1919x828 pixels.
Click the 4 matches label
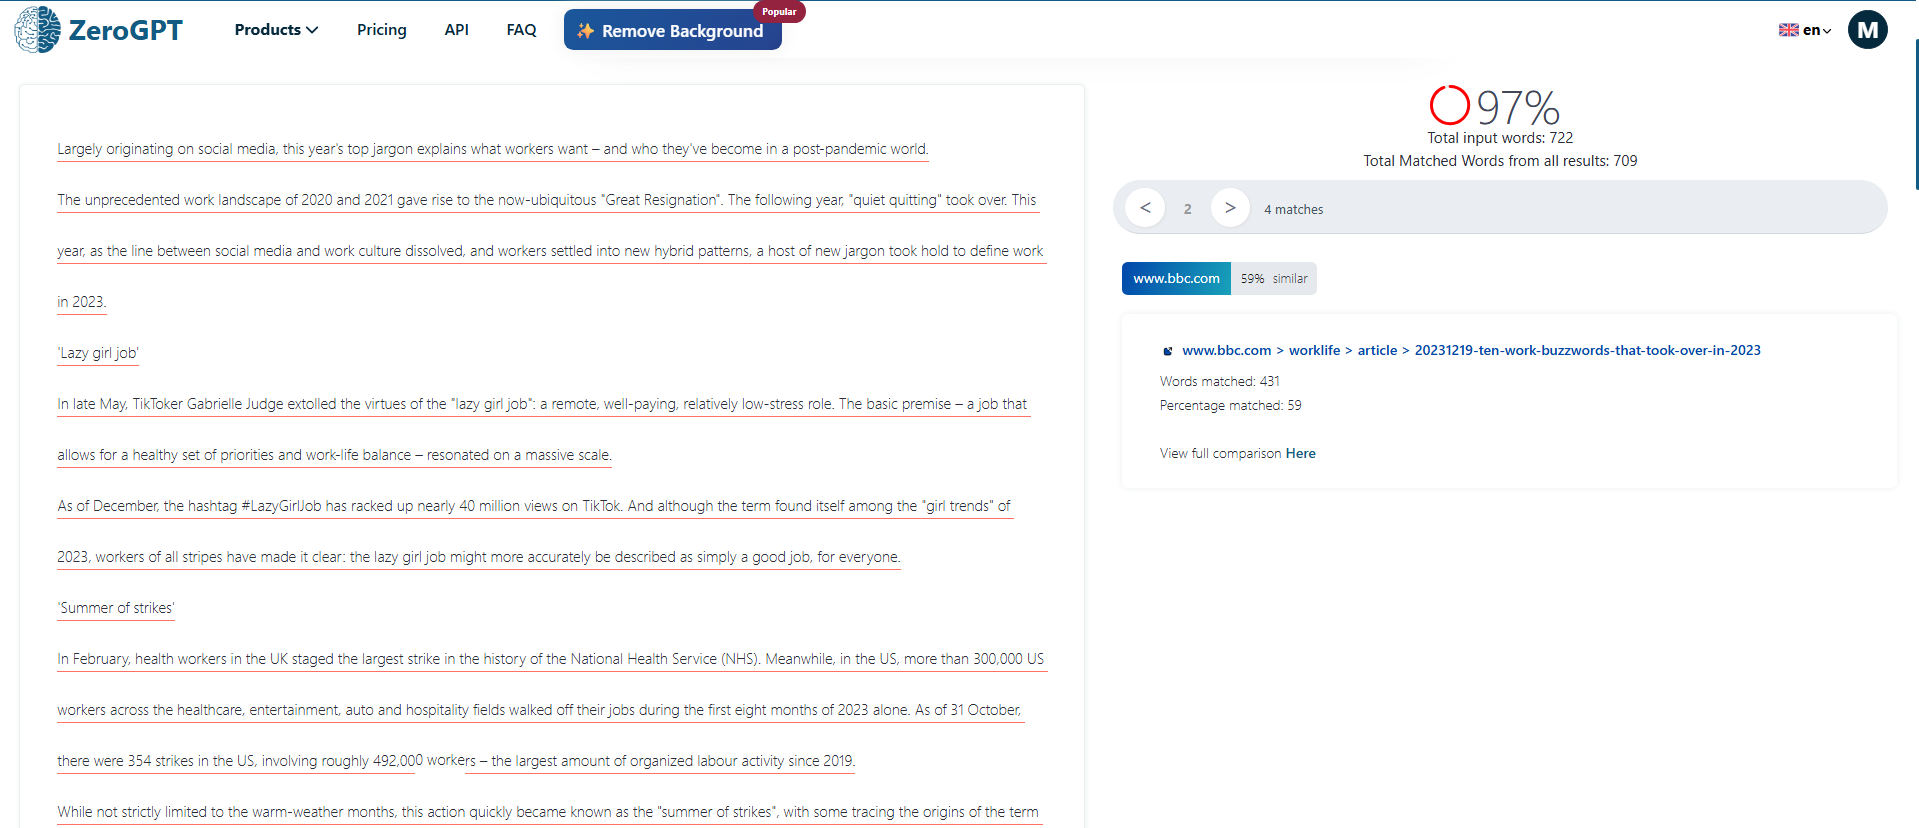click(1293, 210)
